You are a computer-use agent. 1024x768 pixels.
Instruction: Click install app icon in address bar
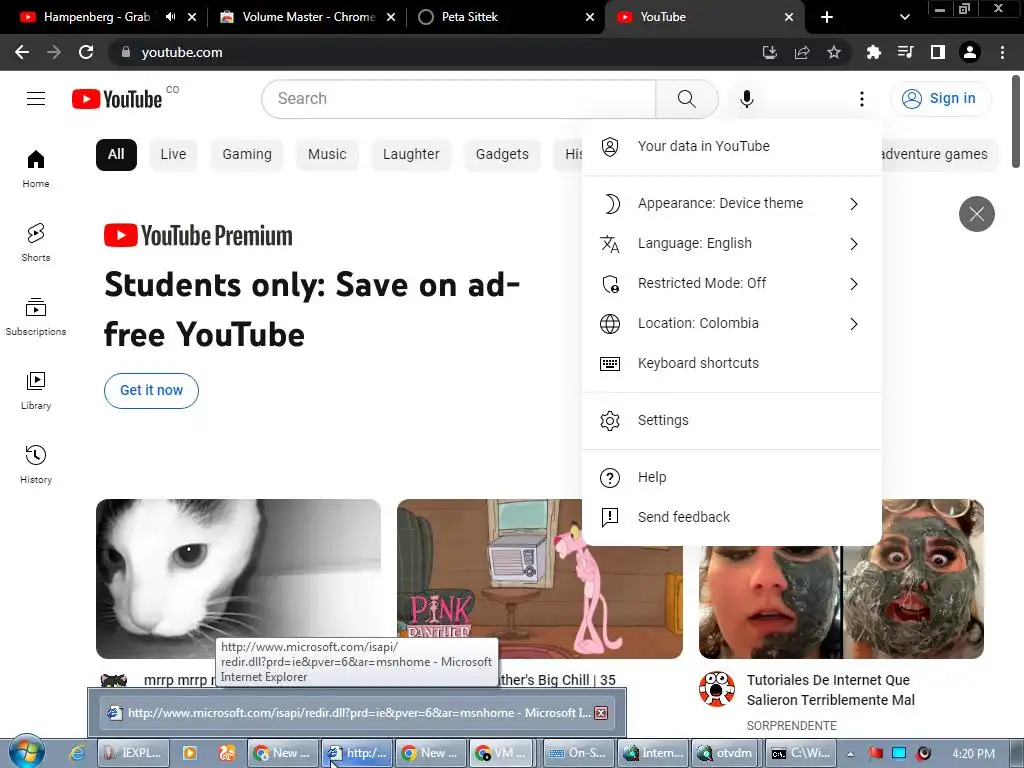tap(770, 52)
